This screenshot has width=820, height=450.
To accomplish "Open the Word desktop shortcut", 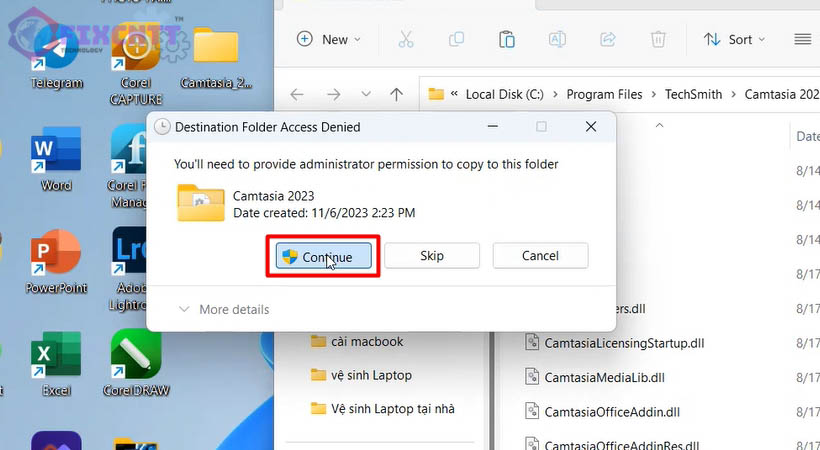I will [56, 158].
